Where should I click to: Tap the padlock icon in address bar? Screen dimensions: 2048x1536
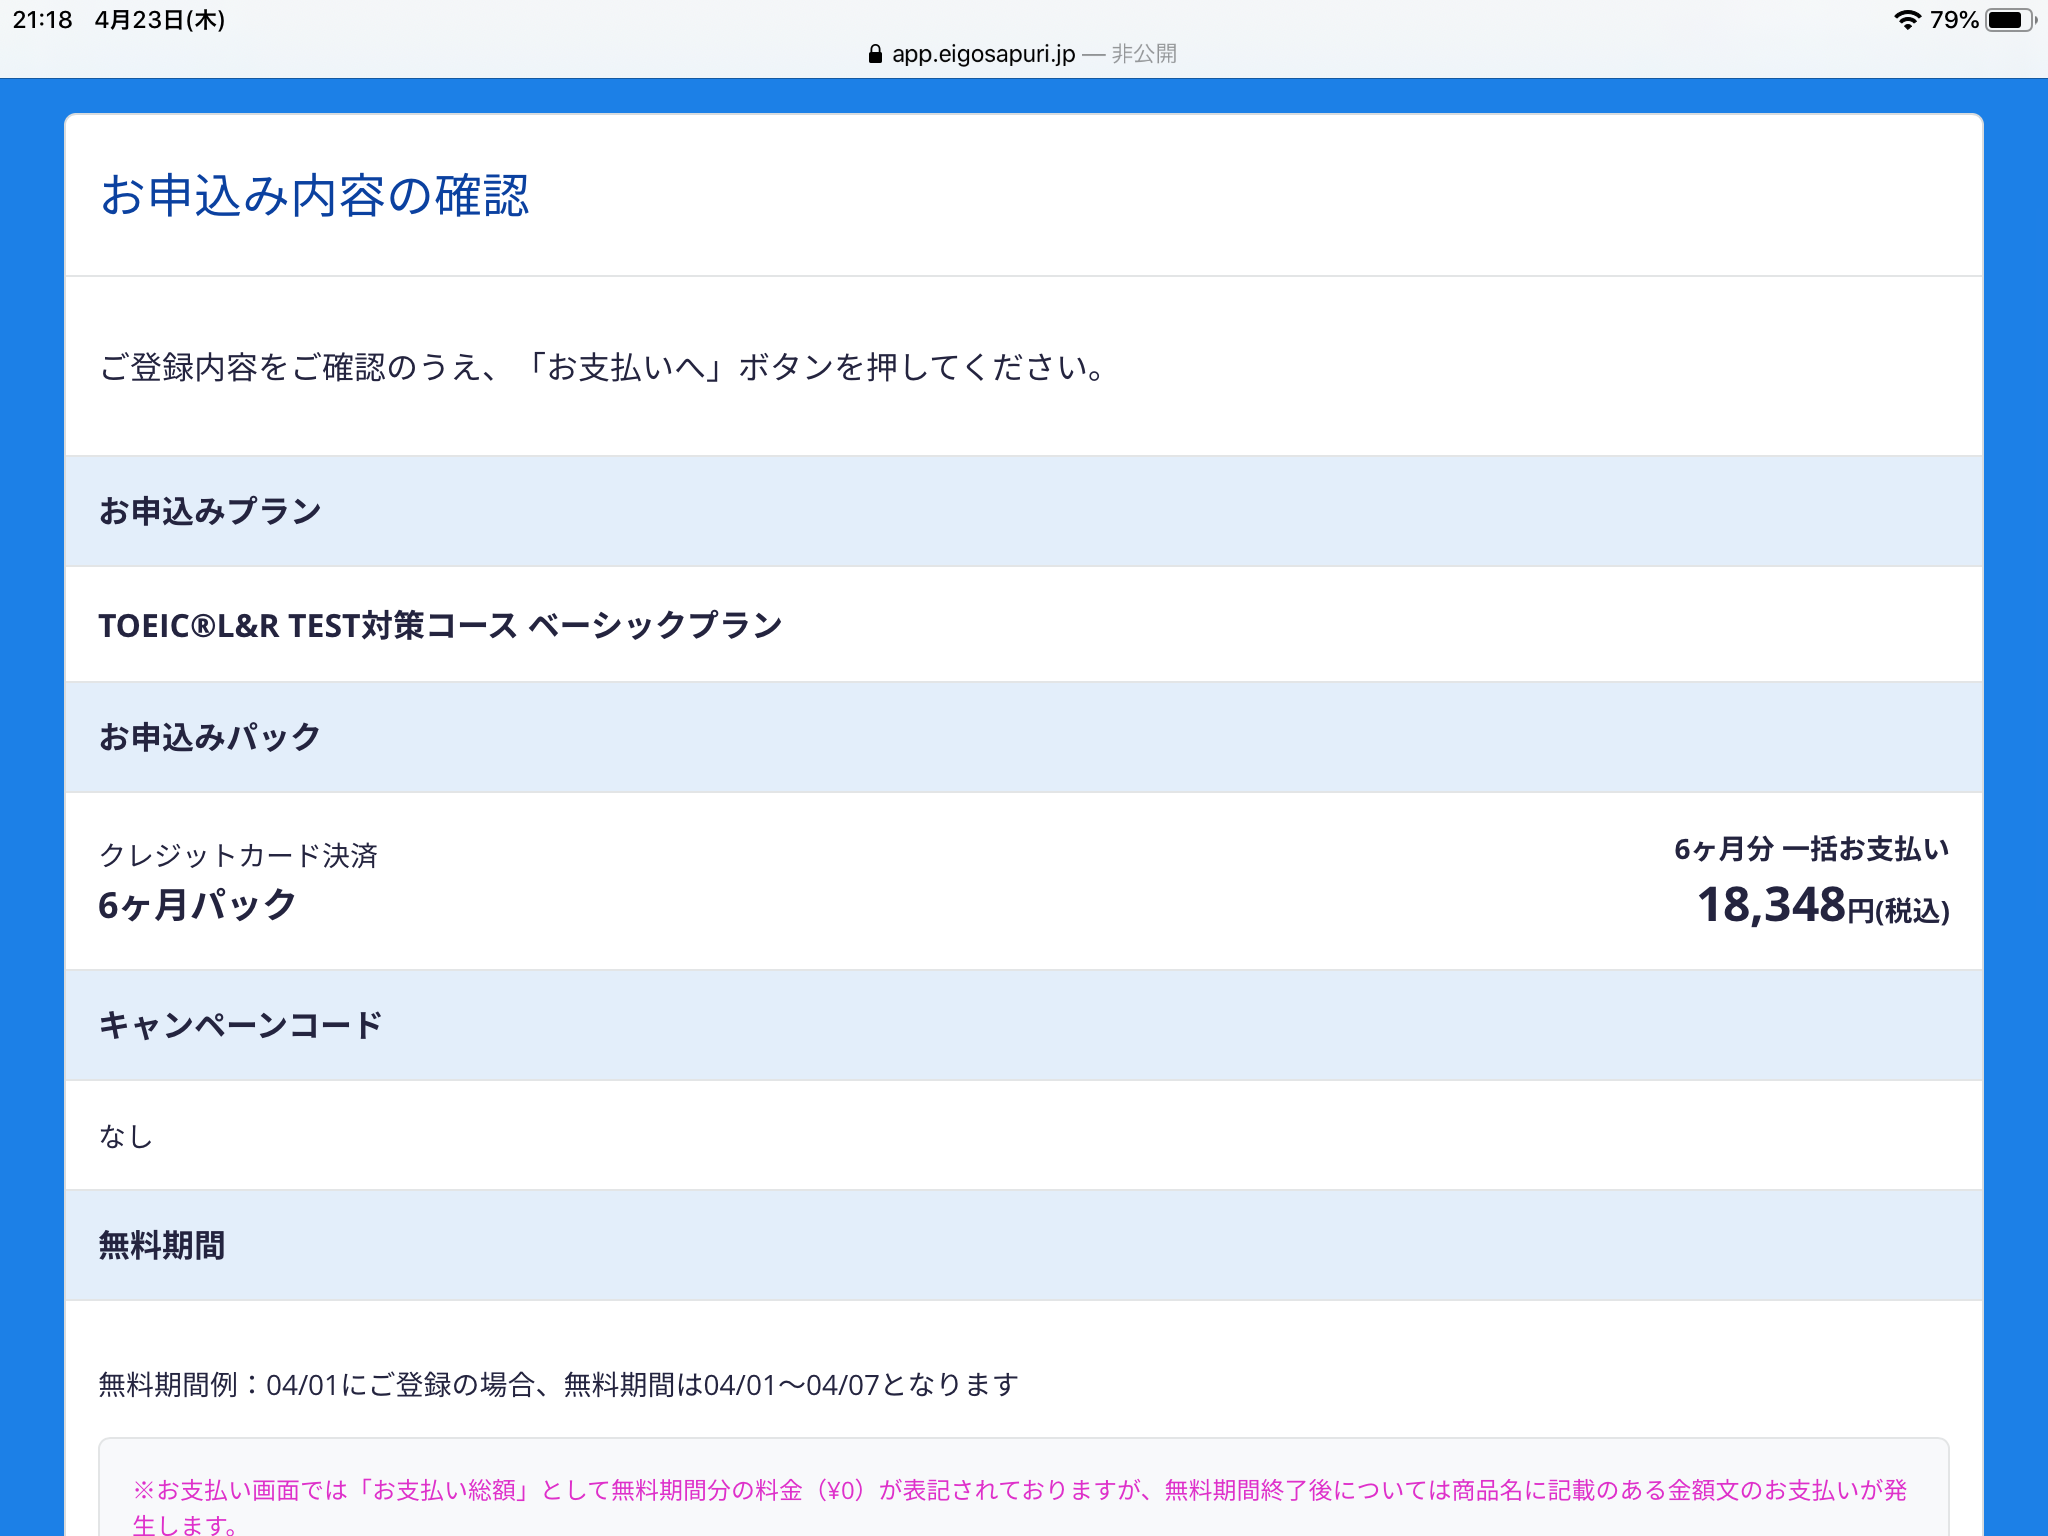click(x=875, y=54)
